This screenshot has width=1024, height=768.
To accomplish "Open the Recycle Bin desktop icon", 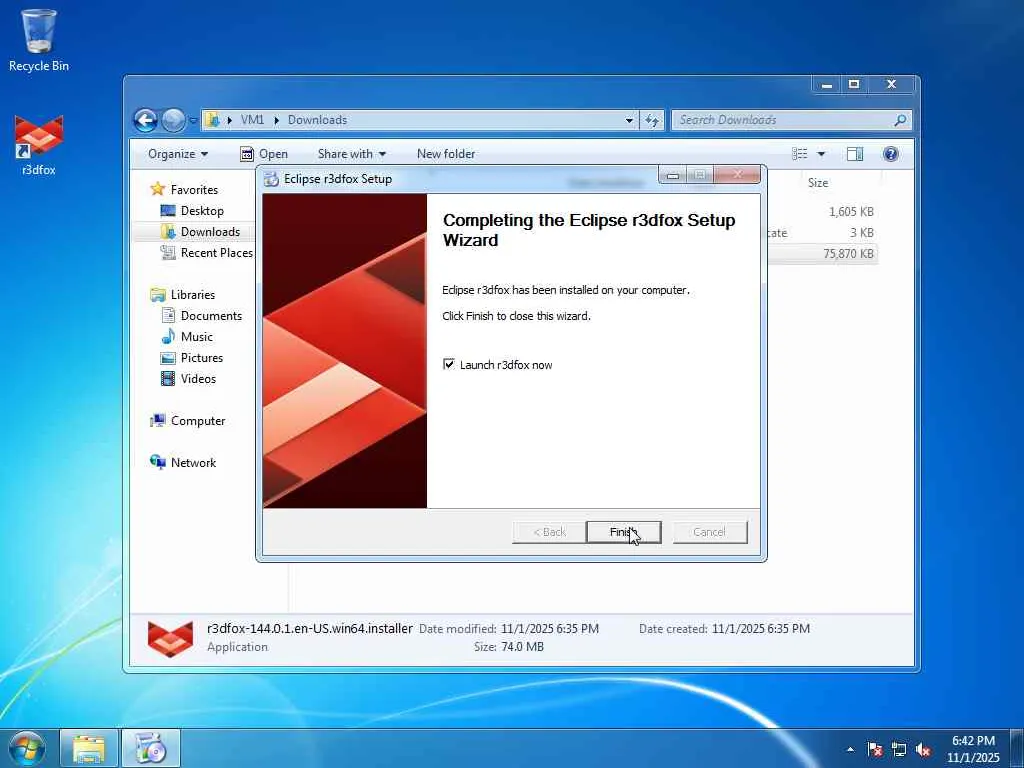I will pyautogui.click(x=39, y=40).
